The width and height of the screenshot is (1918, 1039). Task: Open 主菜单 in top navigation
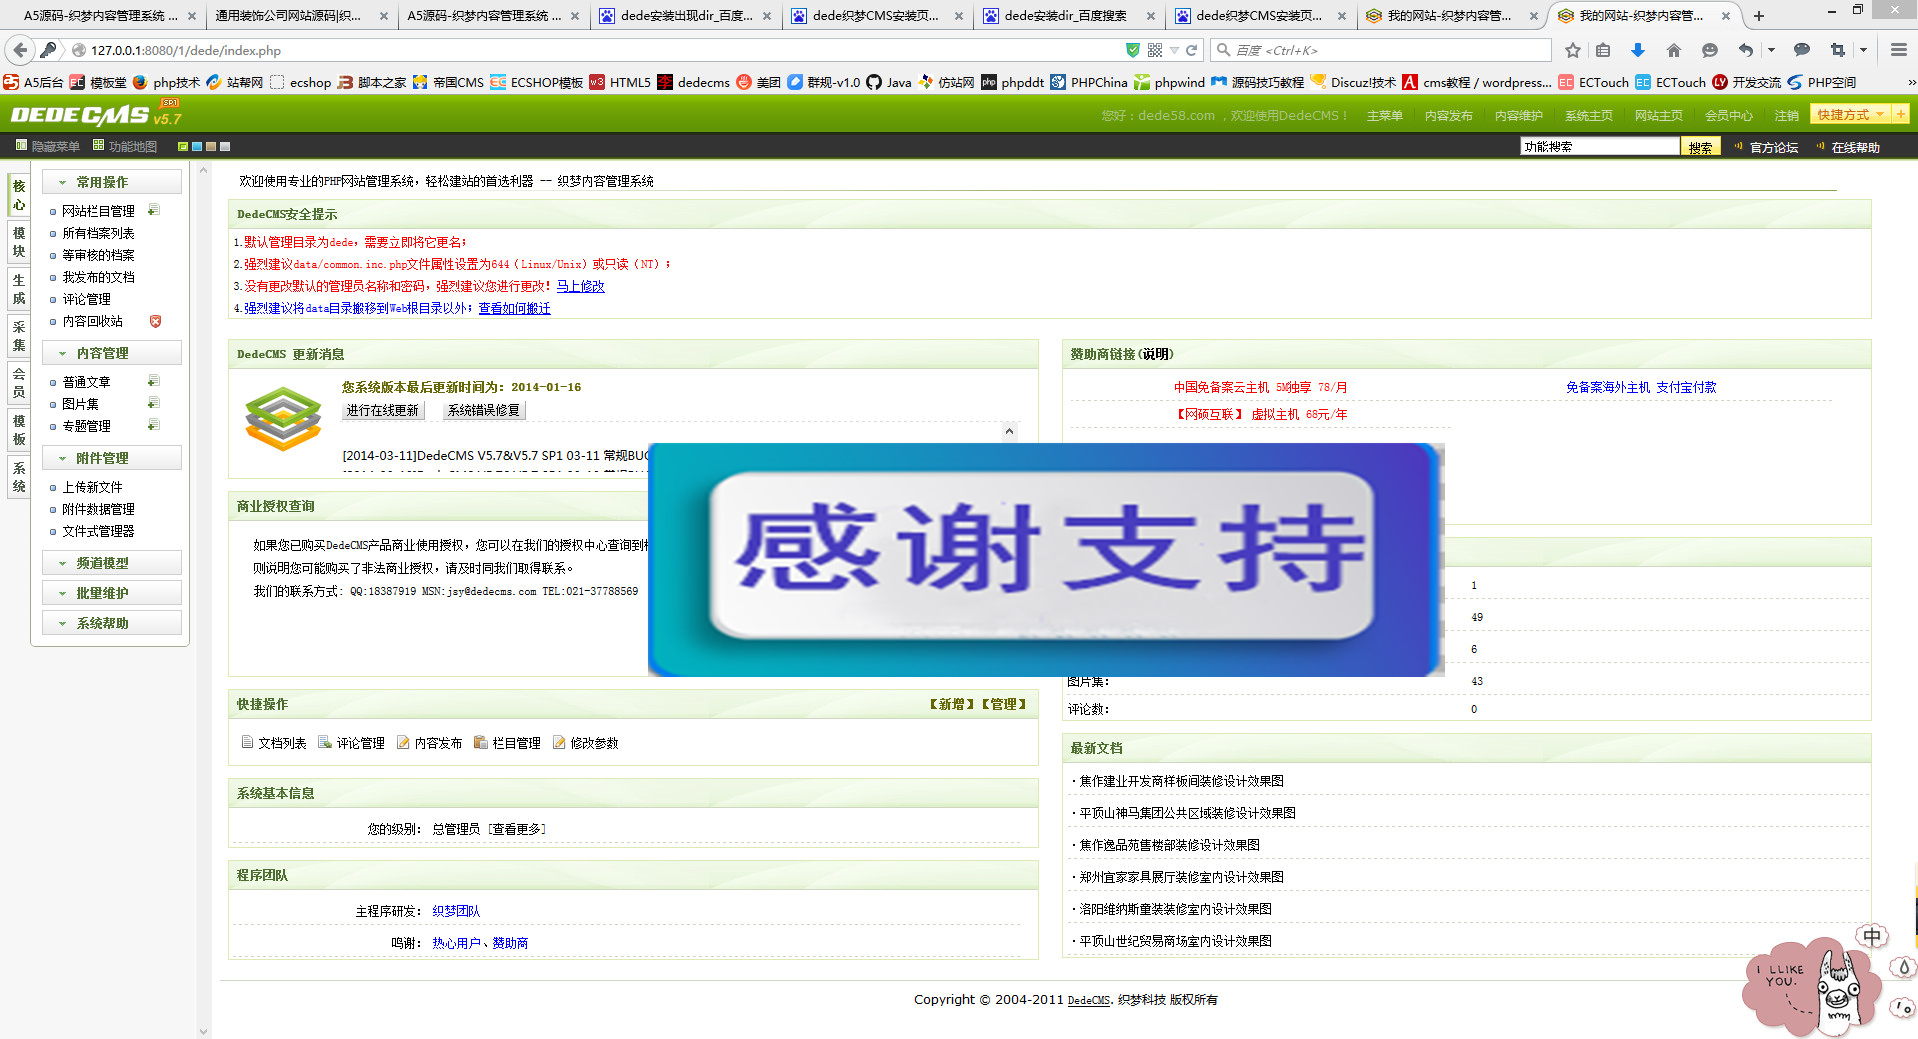(x=1385, y=115)
